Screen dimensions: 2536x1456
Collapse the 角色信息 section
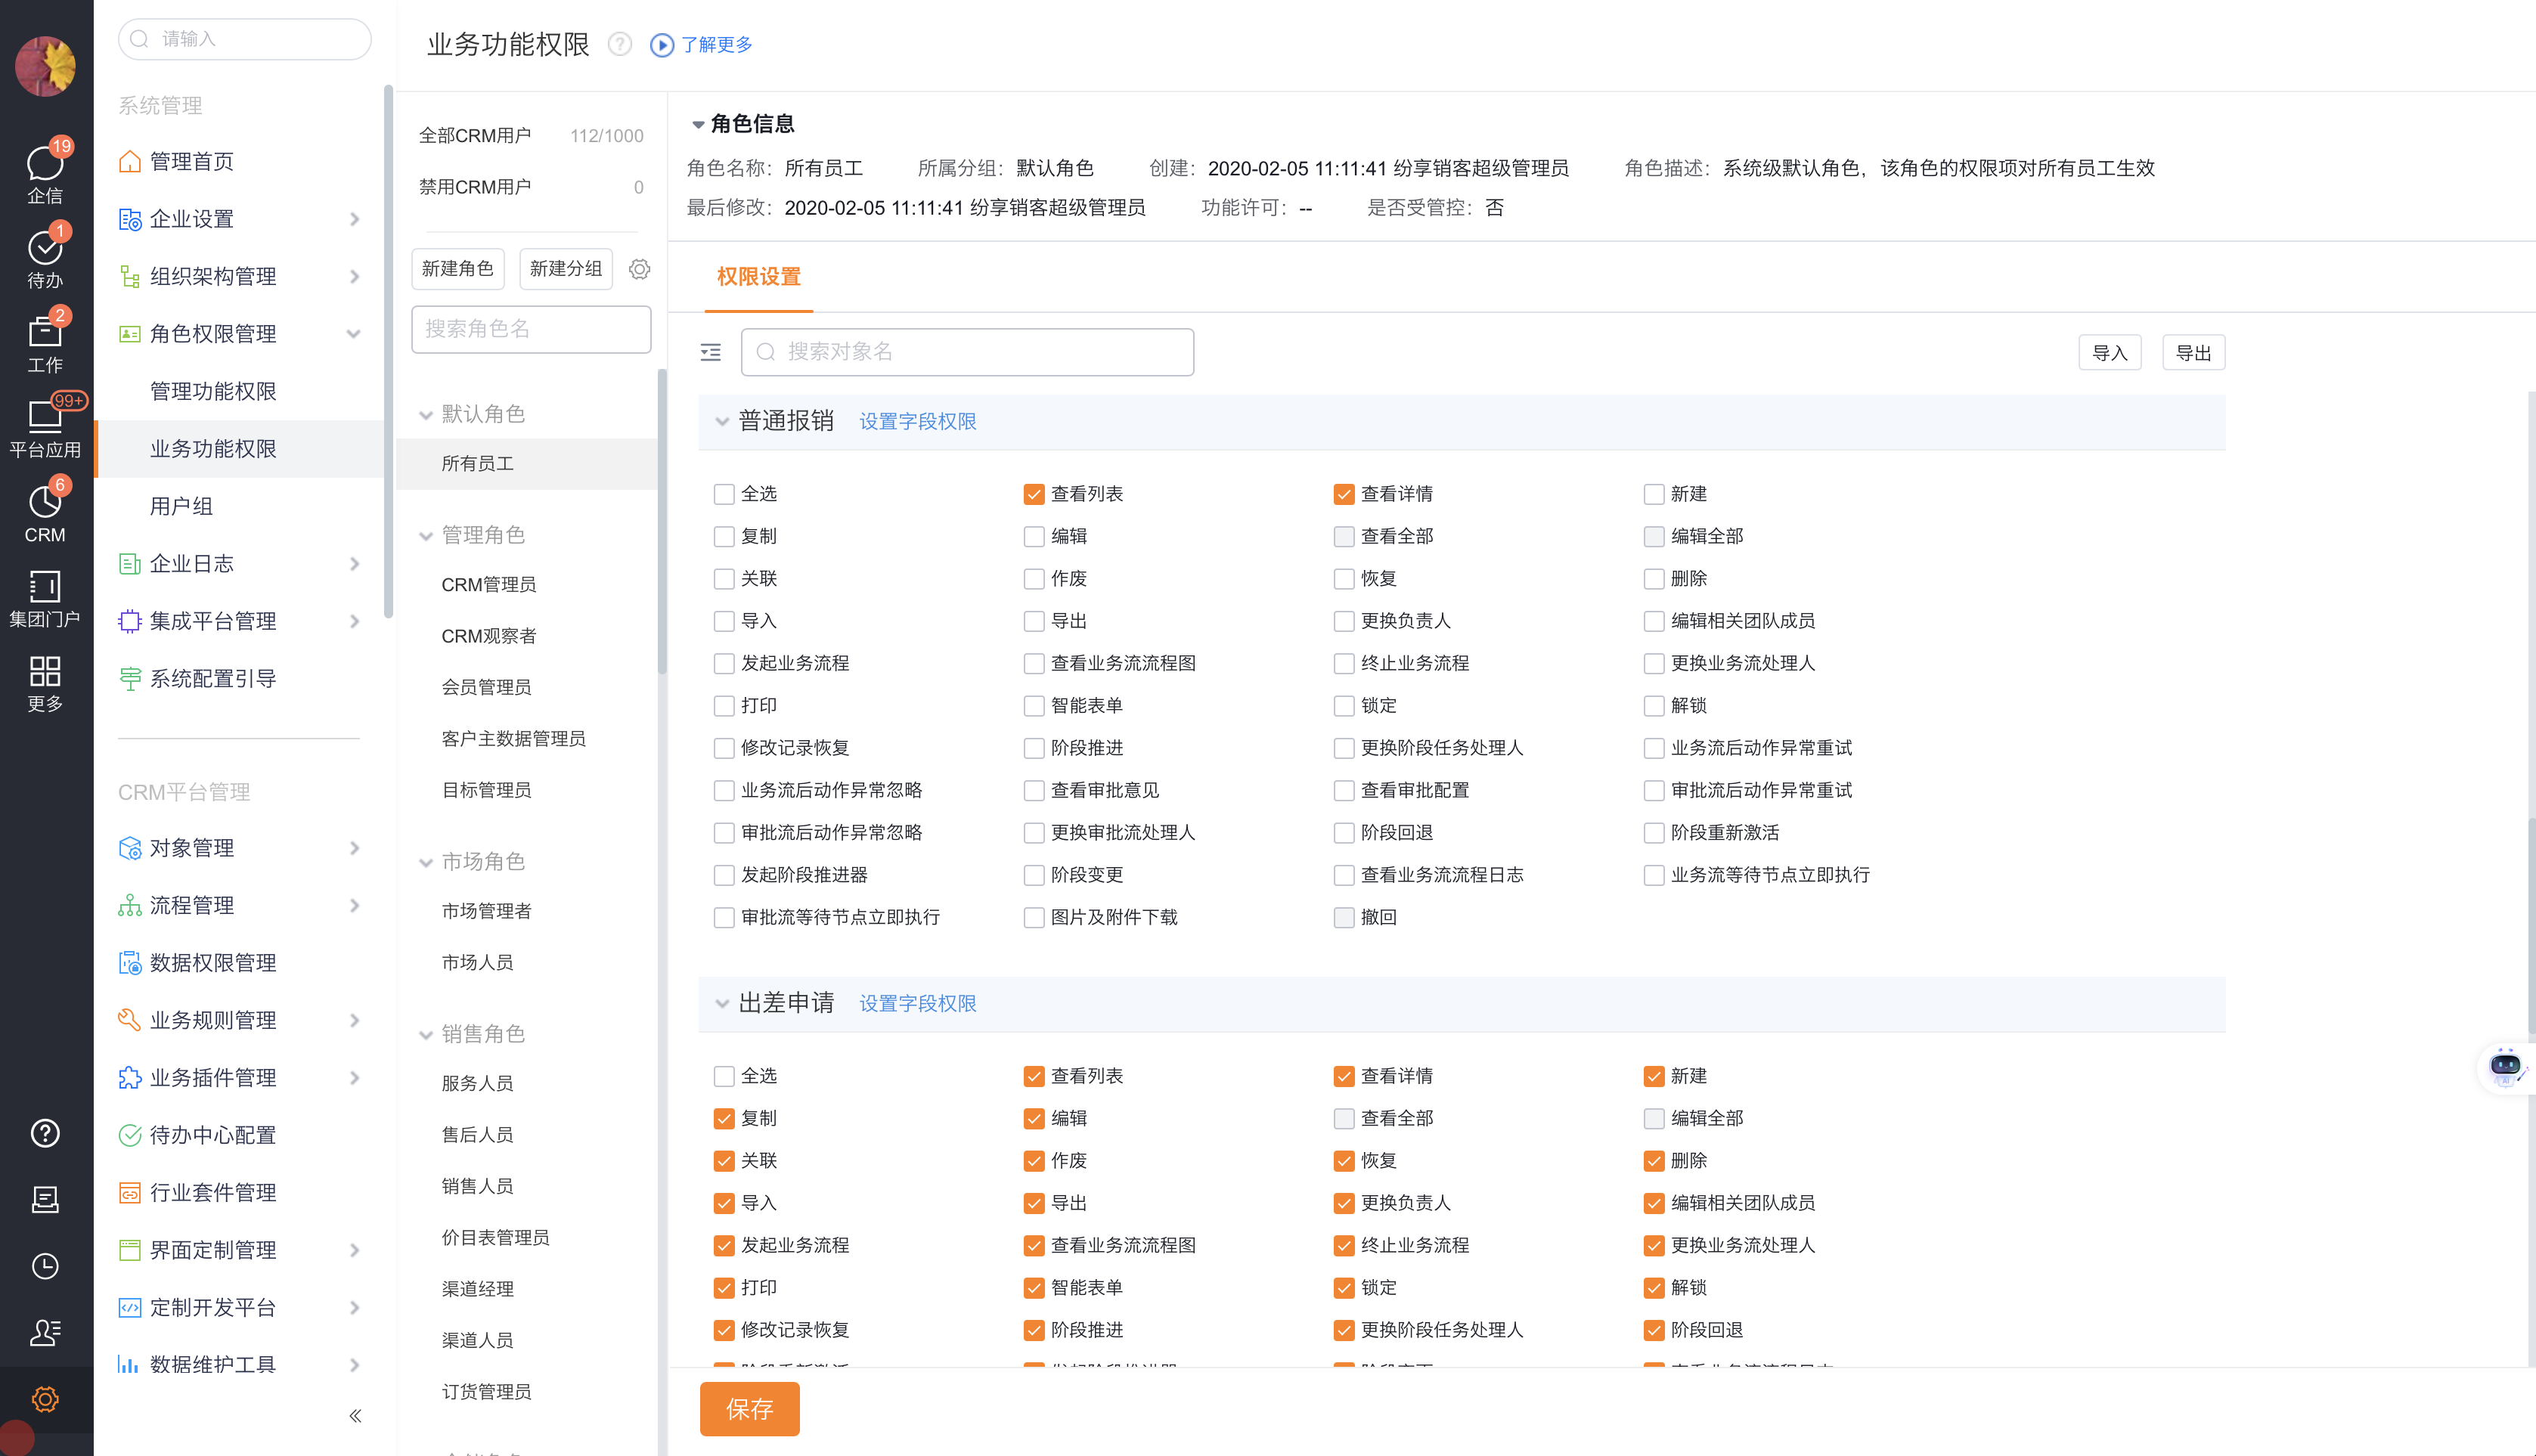tap(698, 124)
